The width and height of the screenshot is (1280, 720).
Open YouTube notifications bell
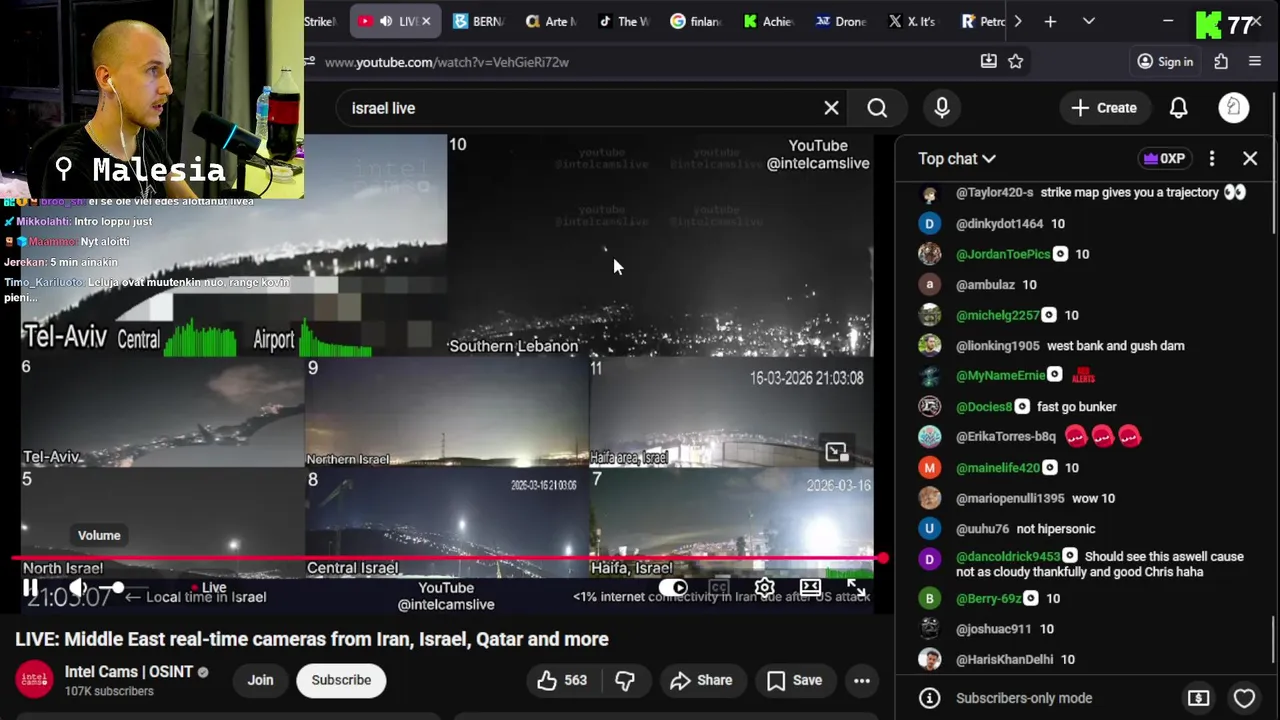point(1179,108)
